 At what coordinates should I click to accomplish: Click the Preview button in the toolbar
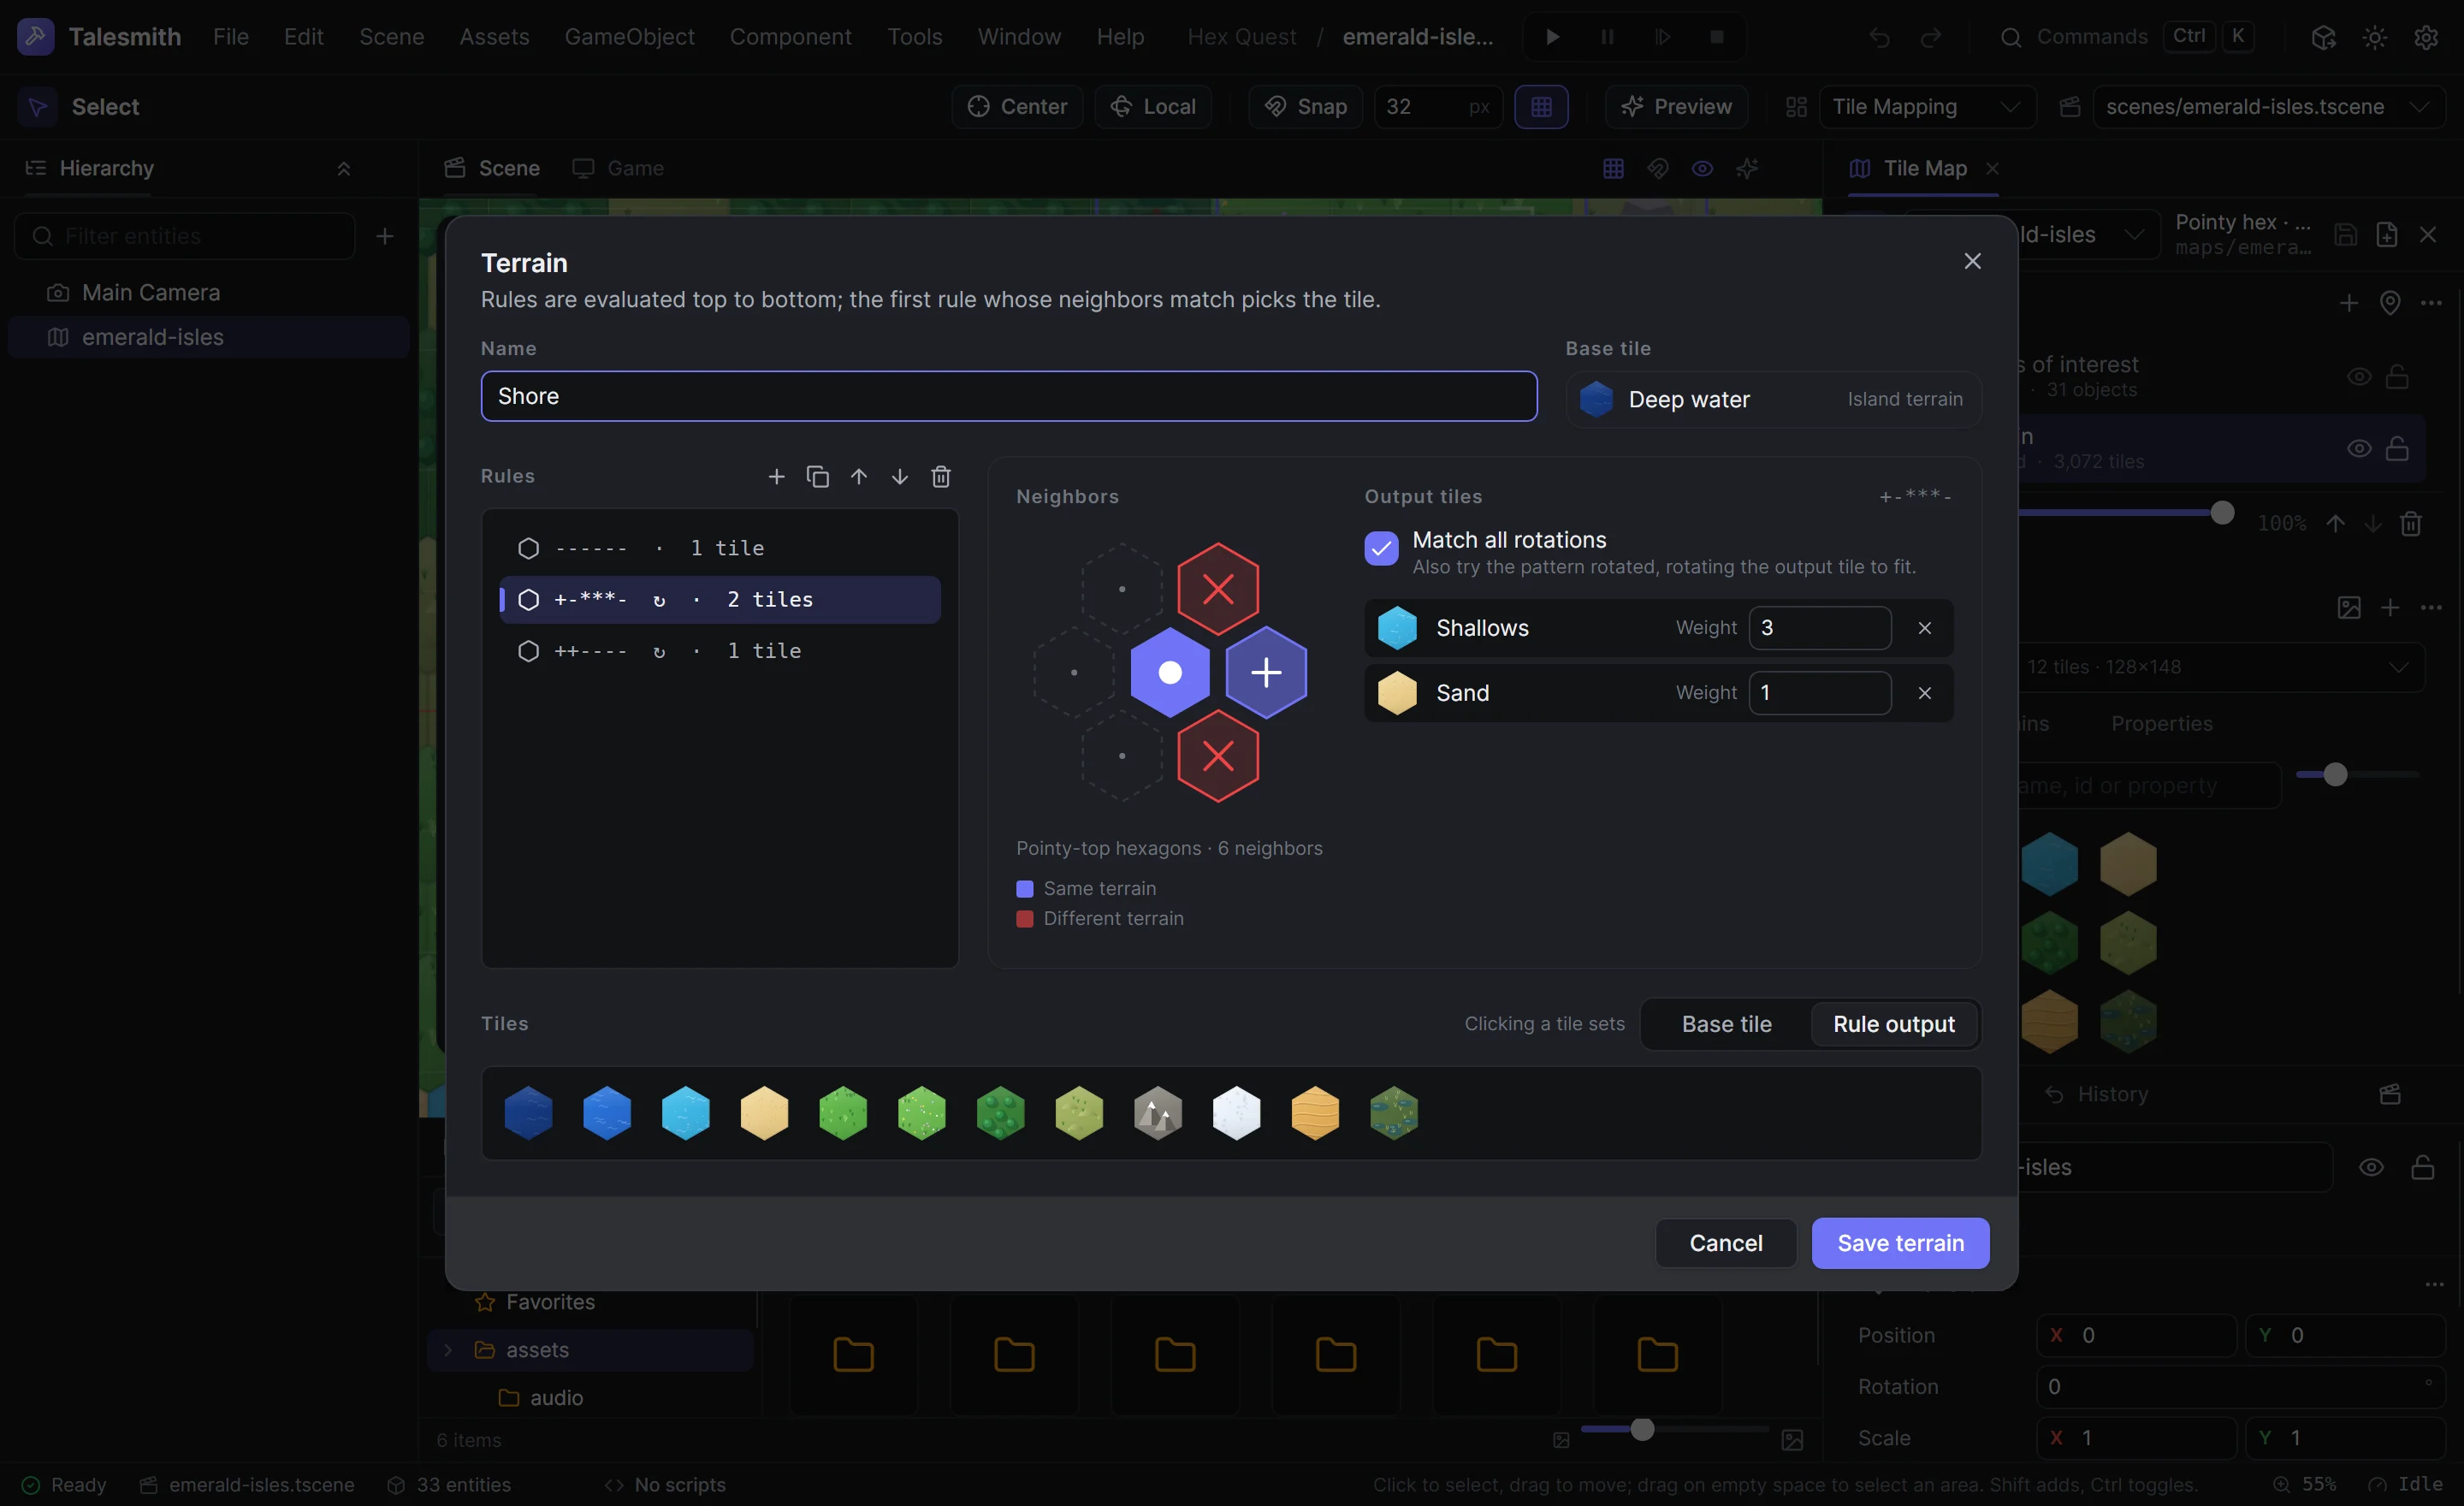tap(1676, 107)
